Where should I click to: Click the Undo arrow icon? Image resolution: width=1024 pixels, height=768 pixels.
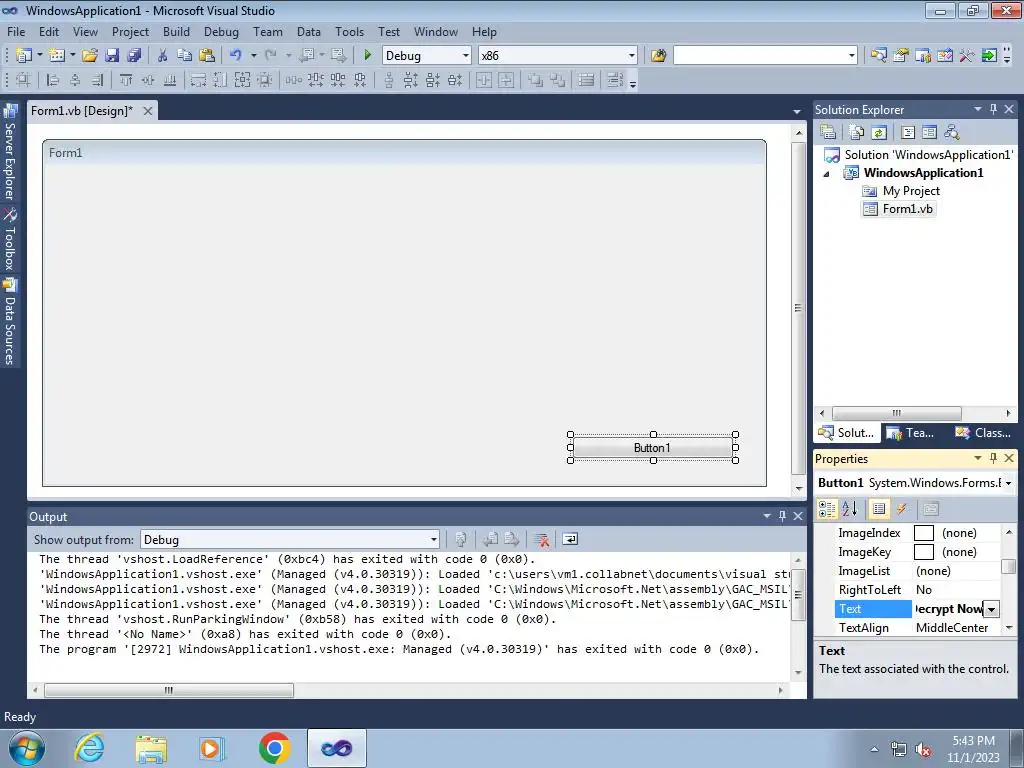[236, 56]
